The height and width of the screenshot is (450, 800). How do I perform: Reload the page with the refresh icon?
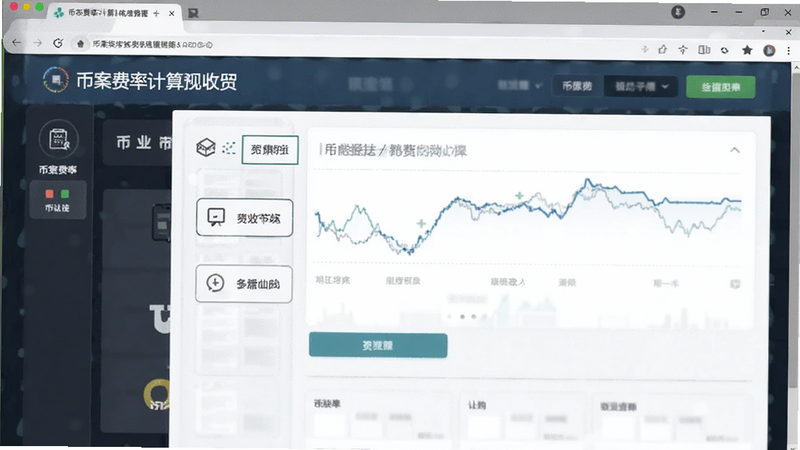[58, 43]
